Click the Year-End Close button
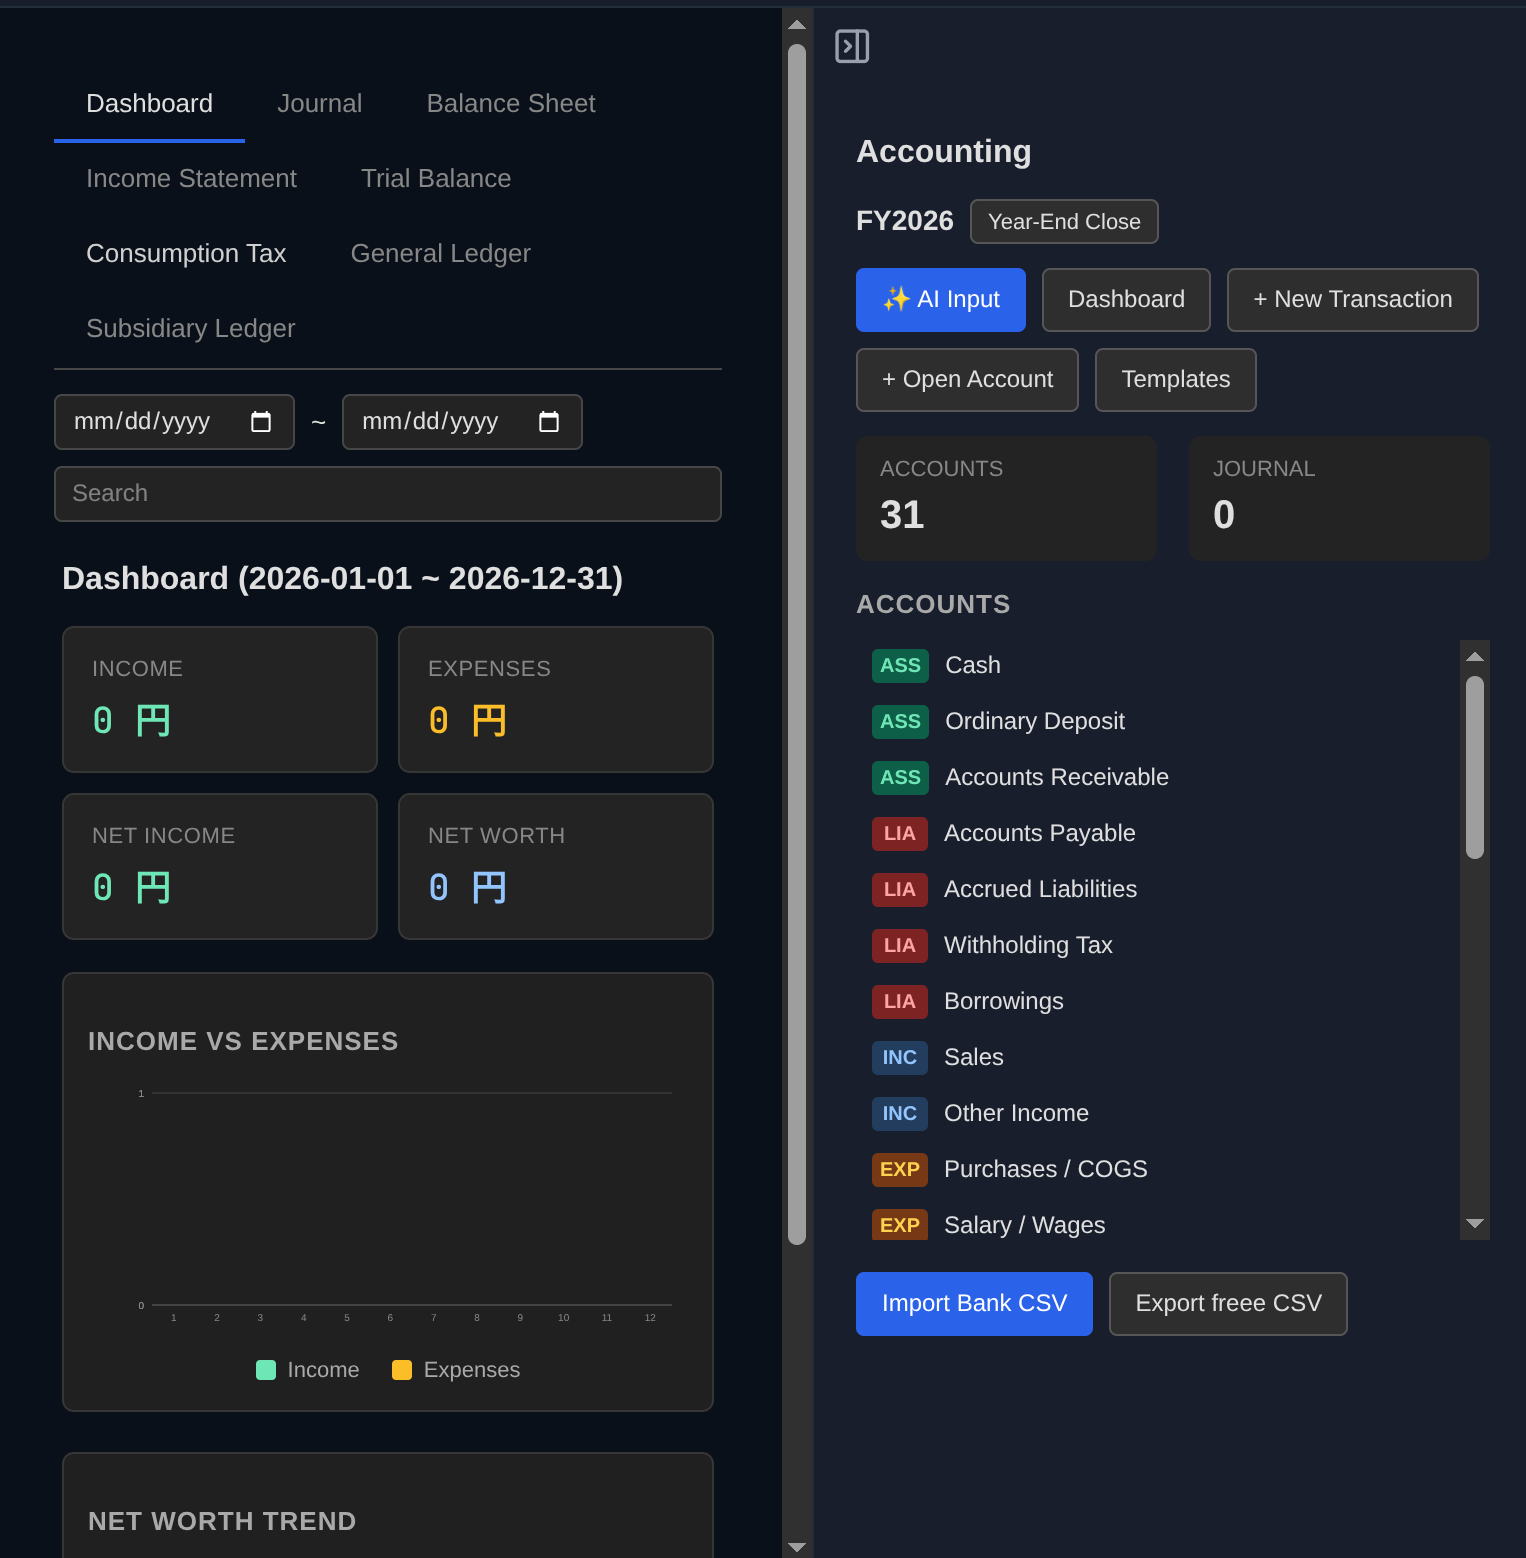 (1063, 222)
